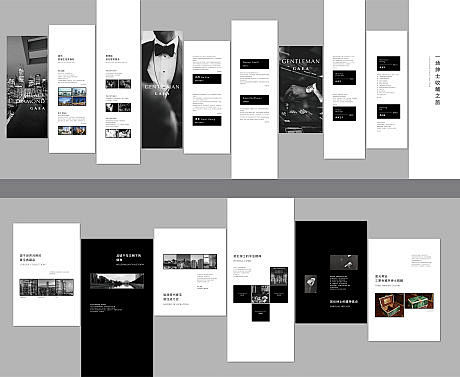This screenshot has width=460, height=377.
Task: Select the all-black panel with lake panorama
Action: pyautogui.click(x=117, y=308)
